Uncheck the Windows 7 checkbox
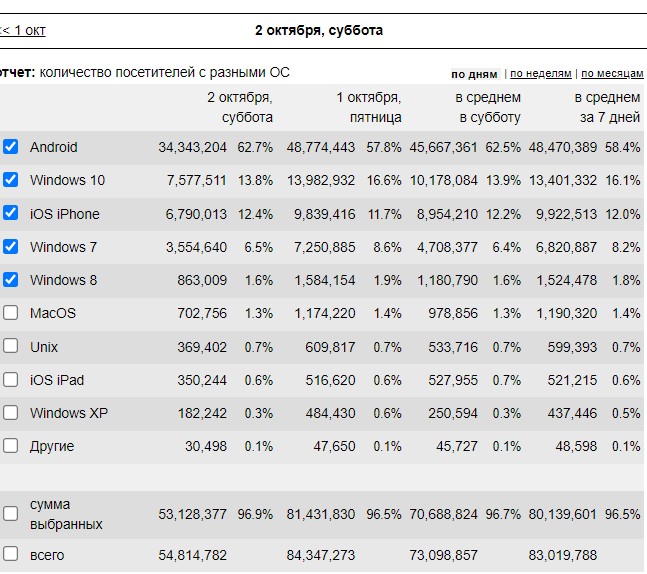 click(x=10, y=247)
